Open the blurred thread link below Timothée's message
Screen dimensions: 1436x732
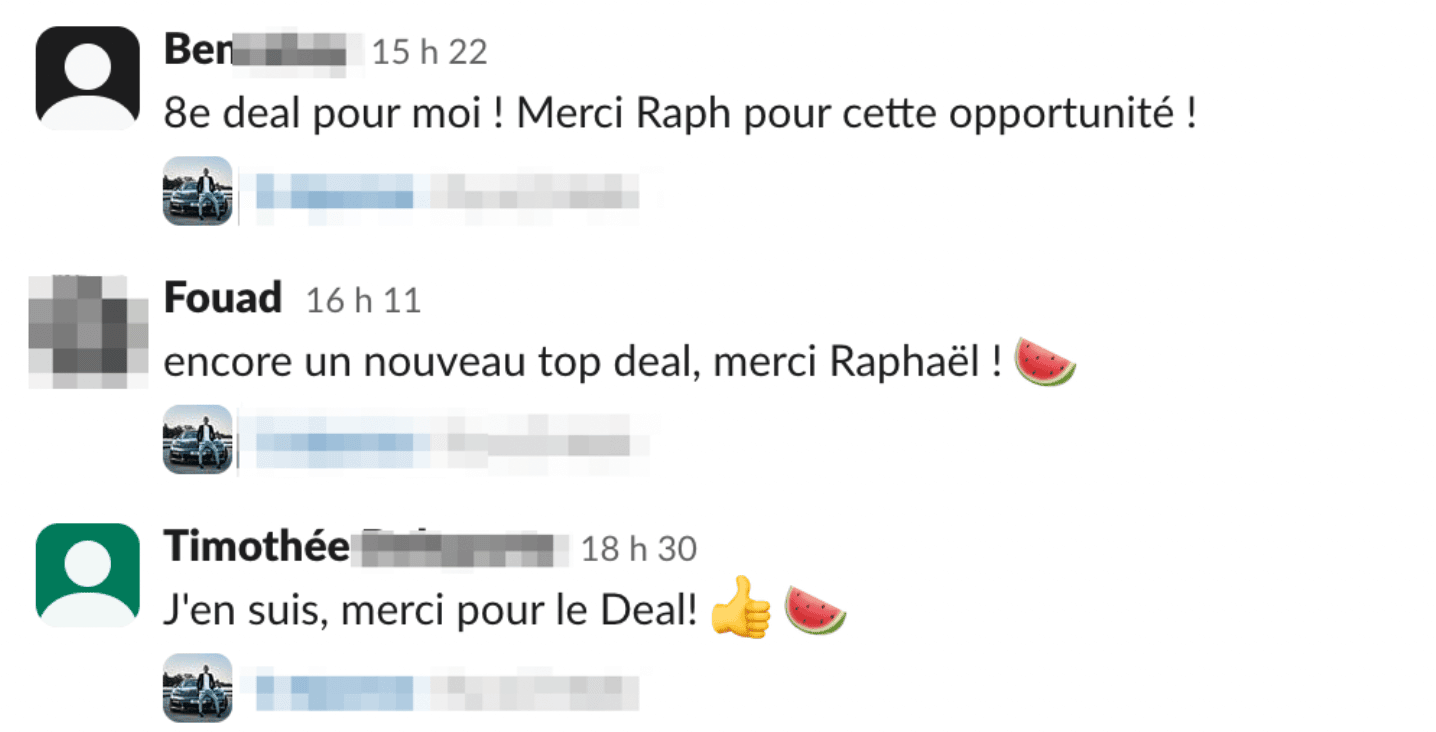click(447, 688)
